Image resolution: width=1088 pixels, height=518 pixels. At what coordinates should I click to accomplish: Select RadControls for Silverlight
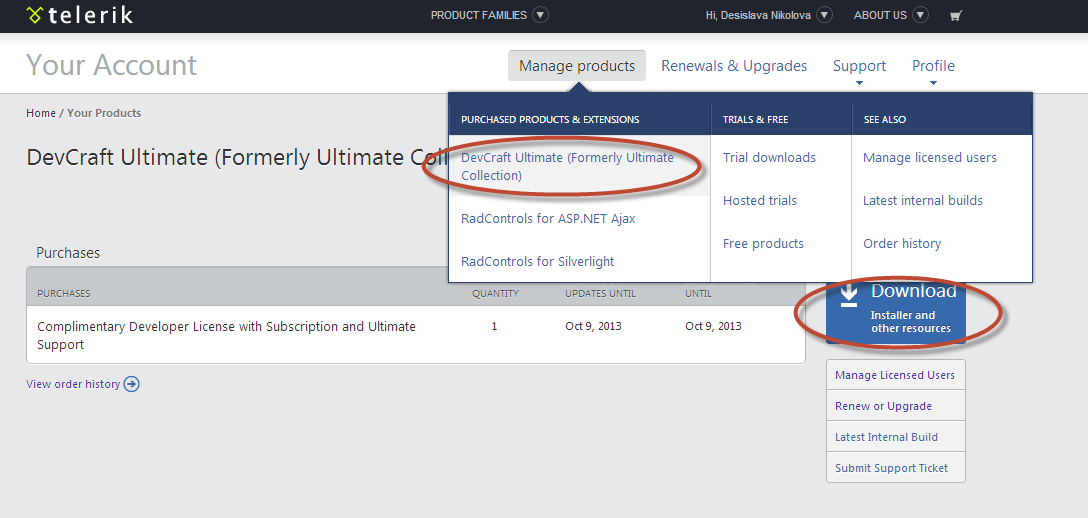(x=538, y=261)
